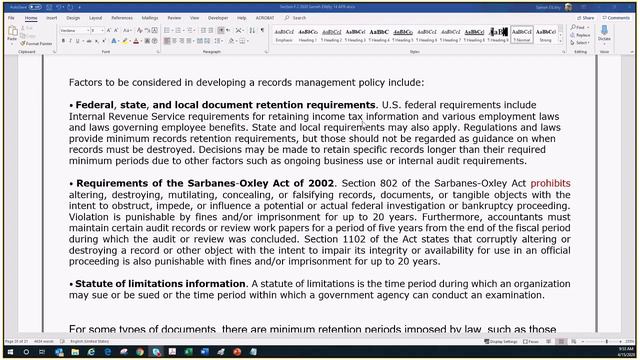Apply the Strong style
The image size is (640, 360).
[546, 35]
